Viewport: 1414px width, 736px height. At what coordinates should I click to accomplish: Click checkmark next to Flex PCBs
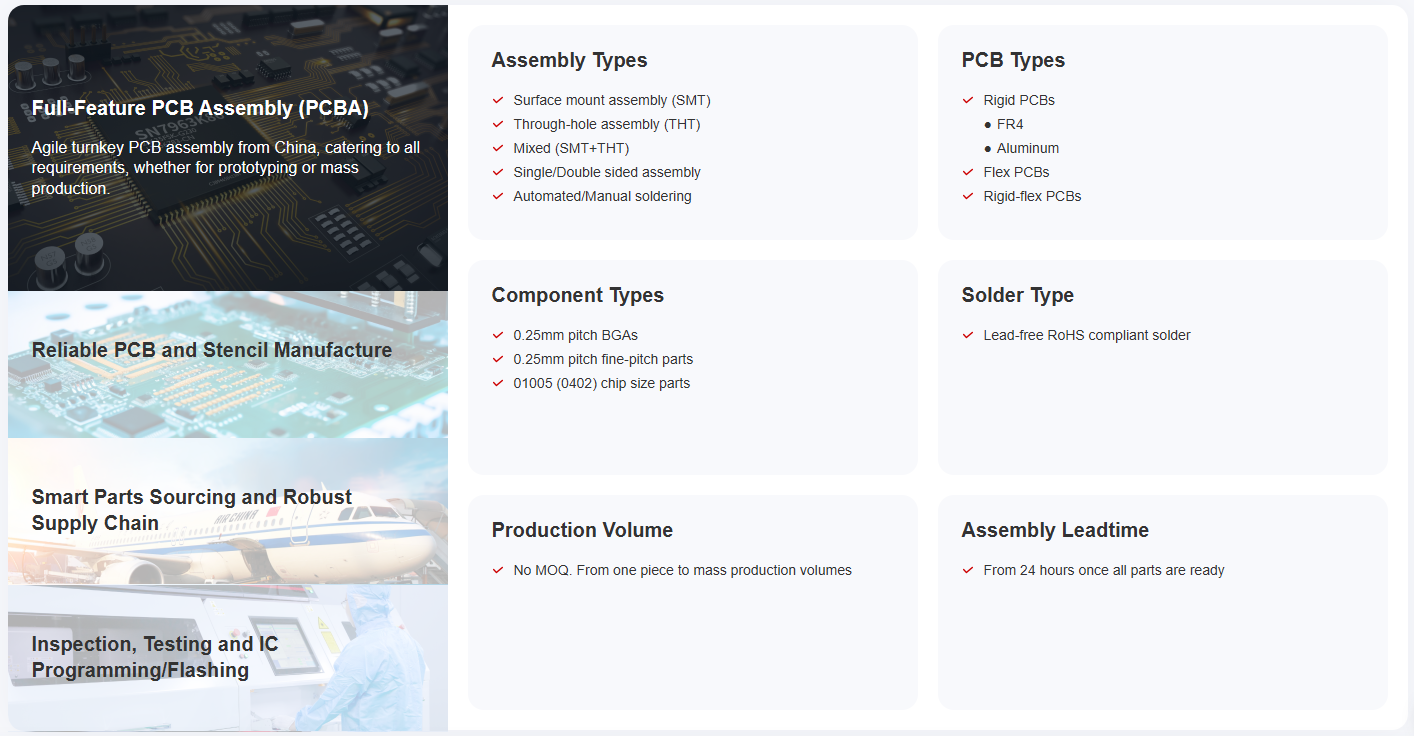[968, 172]
